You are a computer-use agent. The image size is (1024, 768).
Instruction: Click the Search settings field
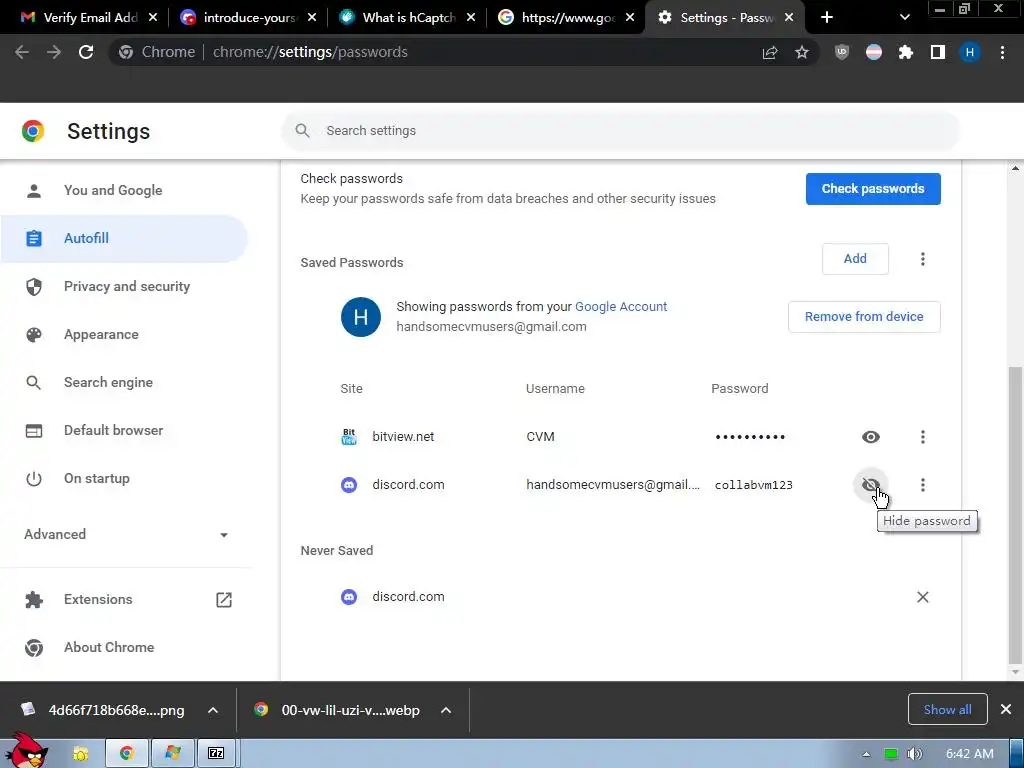620,131
